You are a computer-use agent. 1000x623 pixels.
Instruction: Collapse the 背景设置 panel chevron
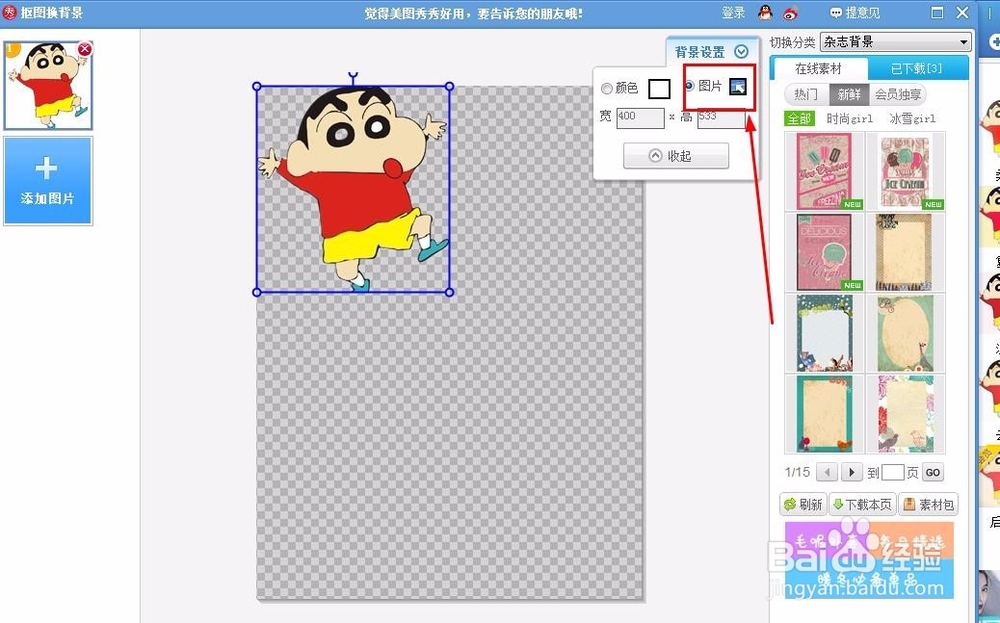[741, 52]
